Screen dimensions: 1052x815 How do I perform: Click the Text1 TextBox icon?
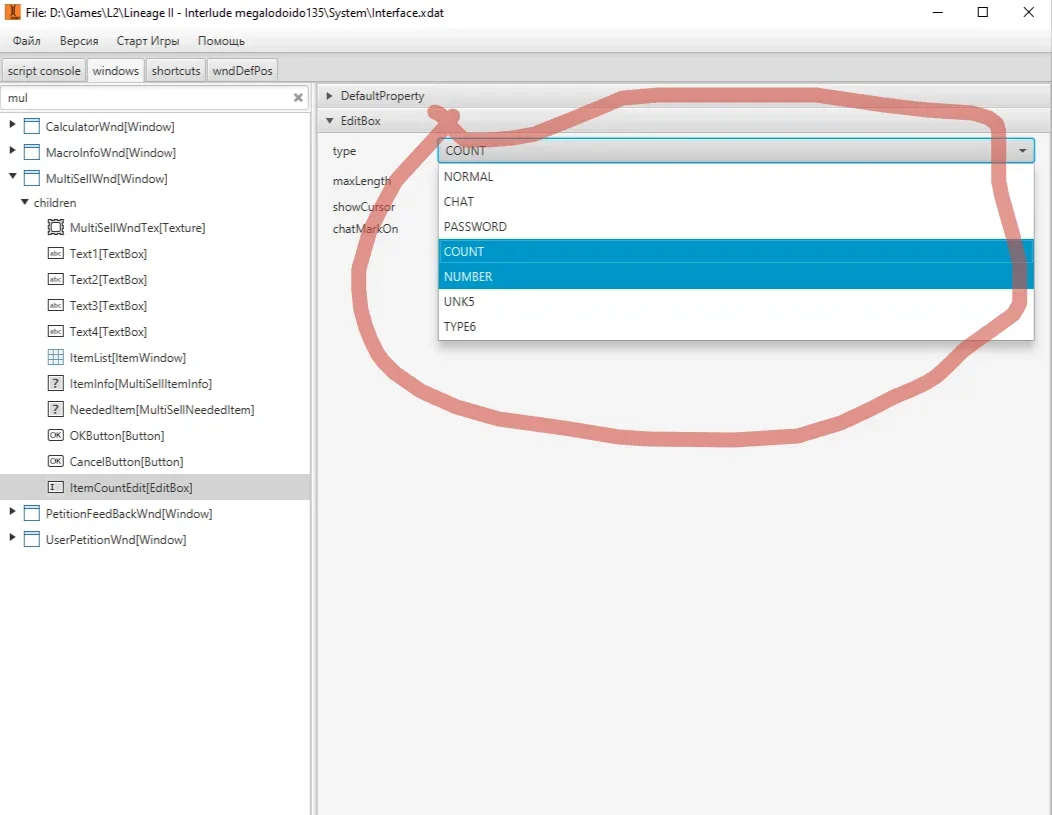[56, 254]
